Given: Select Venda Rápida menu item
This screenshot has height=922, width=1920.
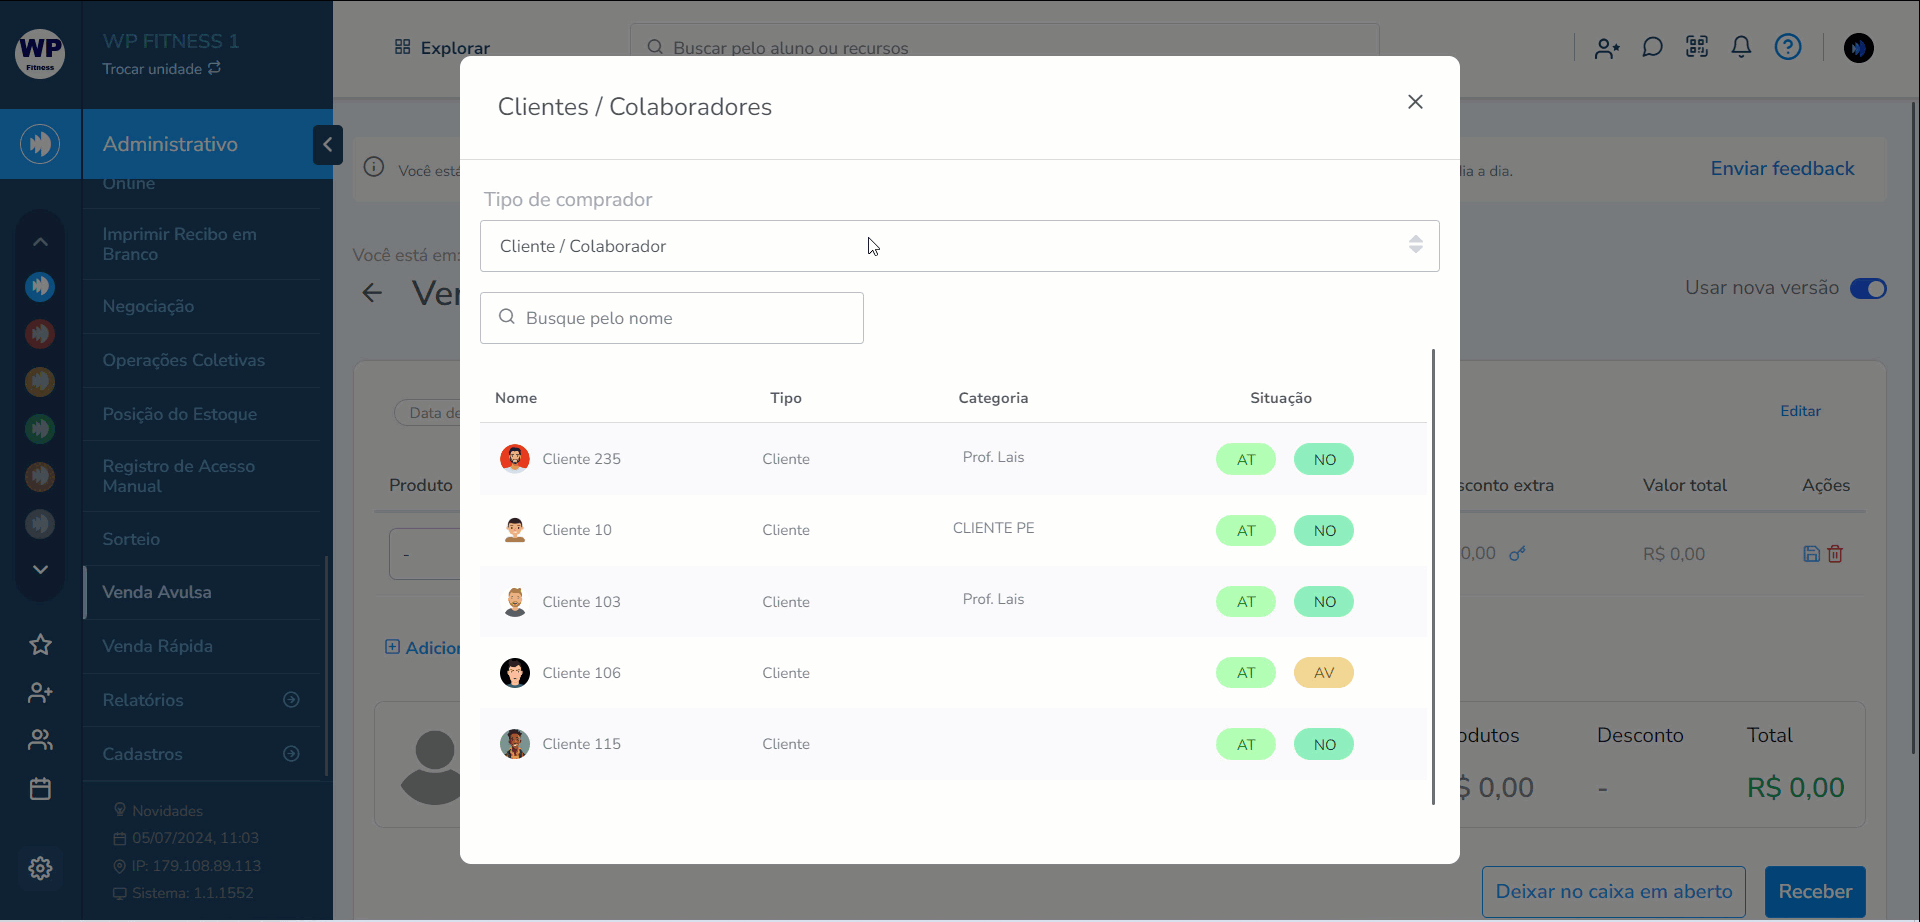Looking at the screenshot, I should (x=157, y=646).
